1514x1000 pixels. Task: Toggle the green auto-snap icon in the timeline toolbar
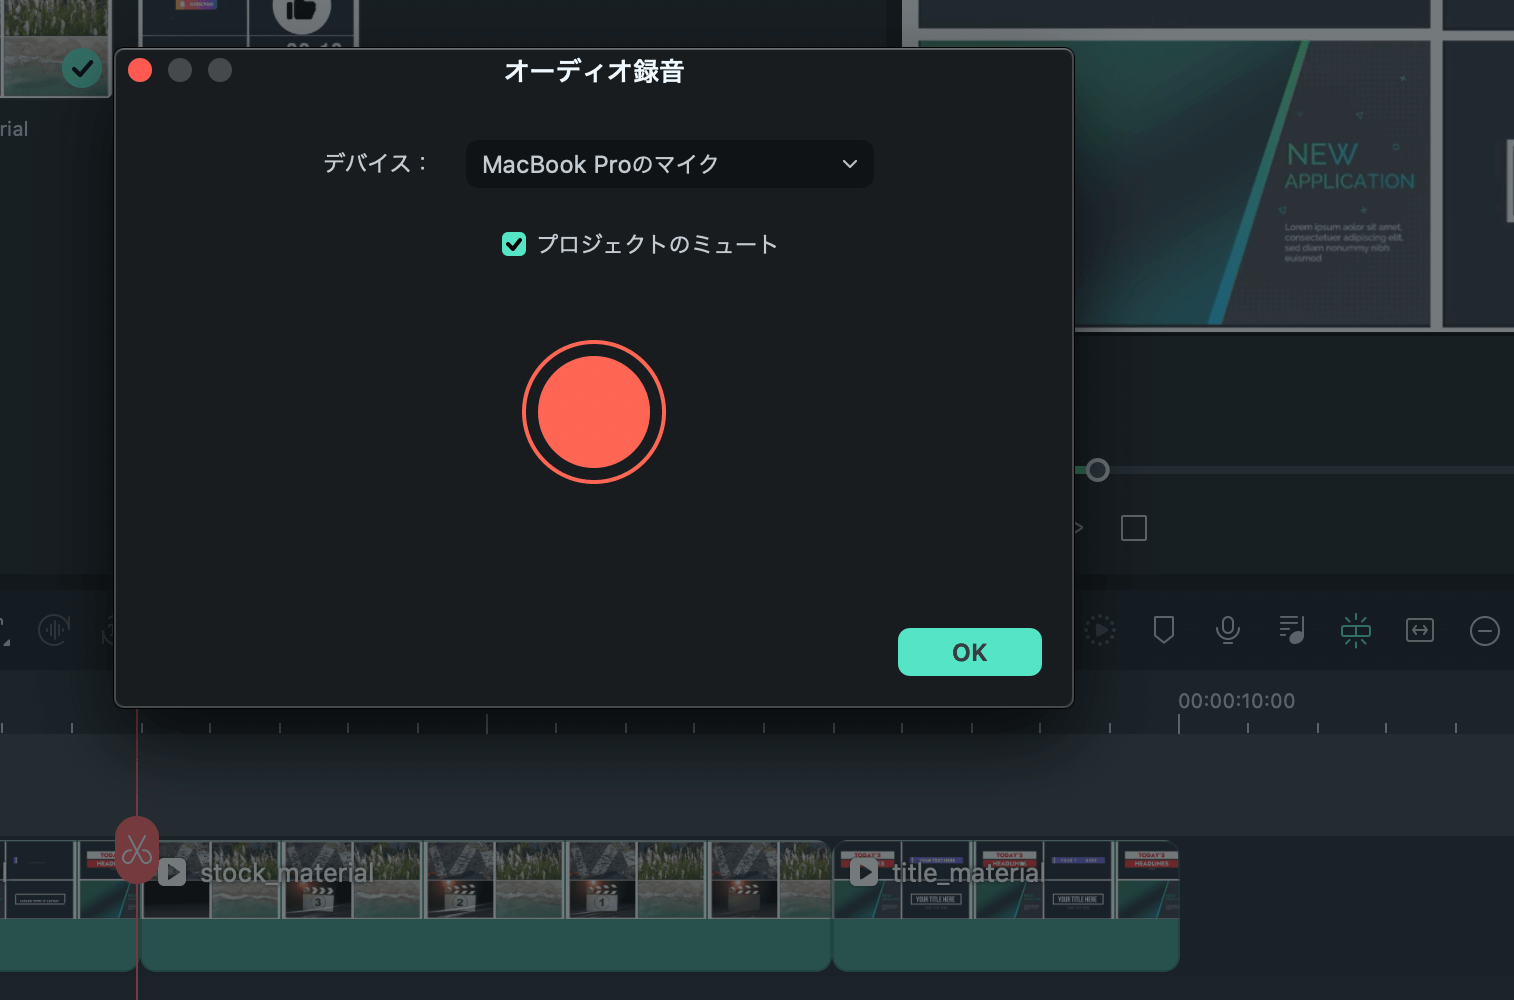pyautogui.click(x=1355, y=630)
